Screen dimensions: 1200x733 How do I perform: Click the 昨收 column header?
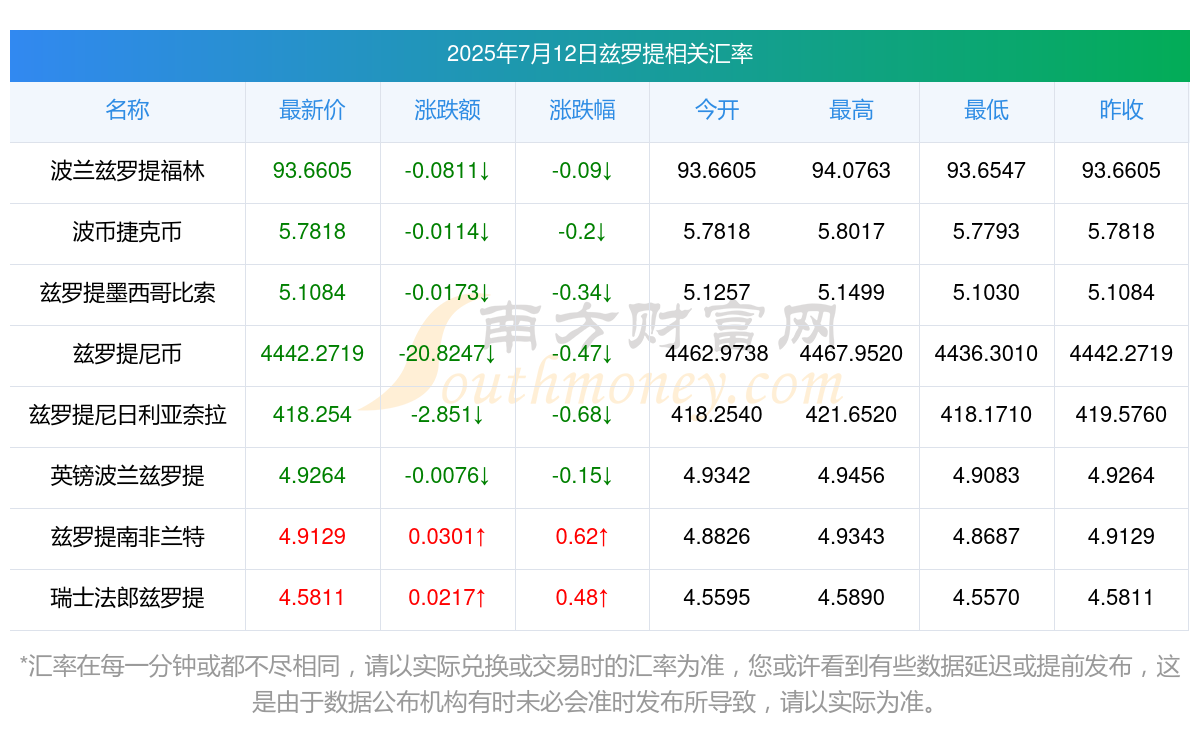[1121, 110]
